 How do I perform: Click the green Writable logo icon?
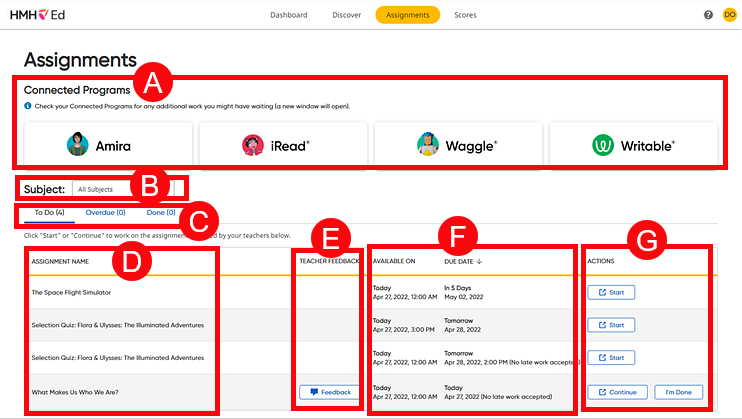click(603, 145)
